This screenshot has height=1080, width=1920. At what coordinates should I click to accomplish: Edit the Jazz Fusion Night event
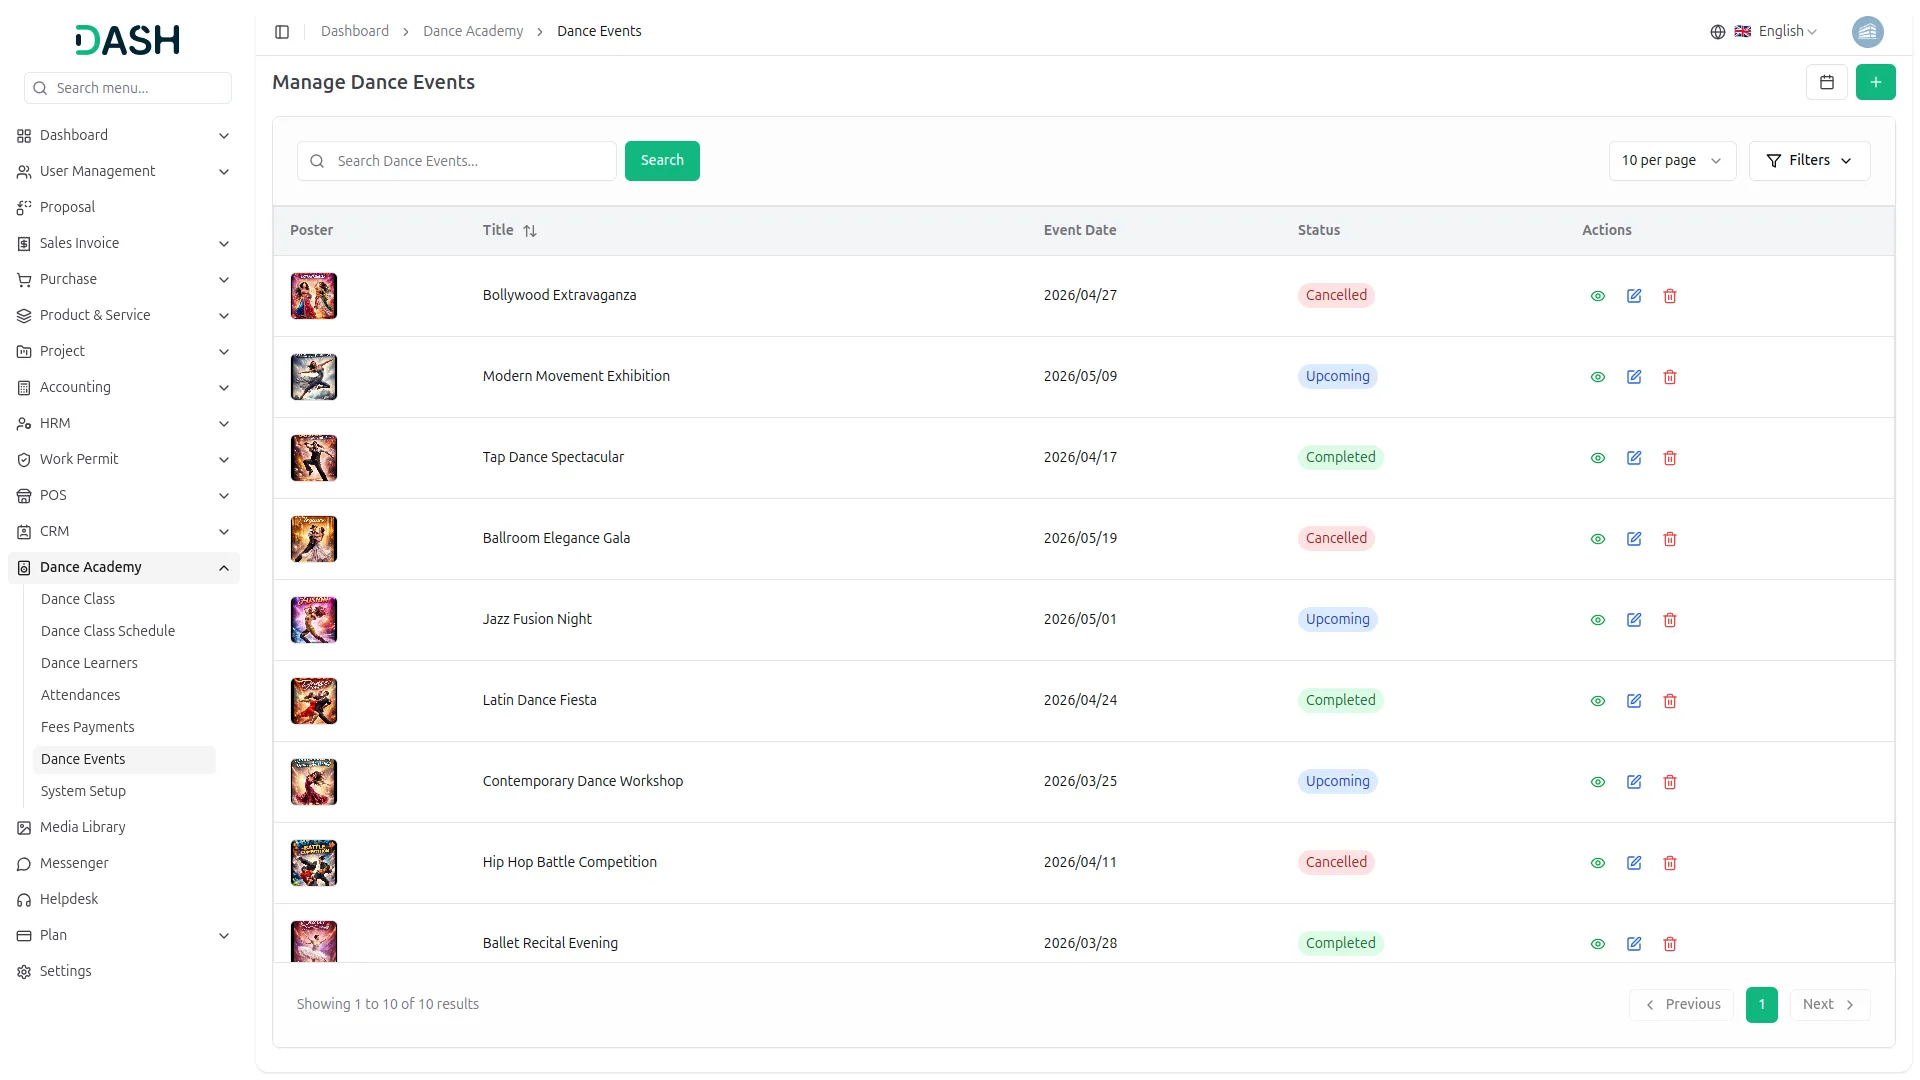pos(1634,620)
